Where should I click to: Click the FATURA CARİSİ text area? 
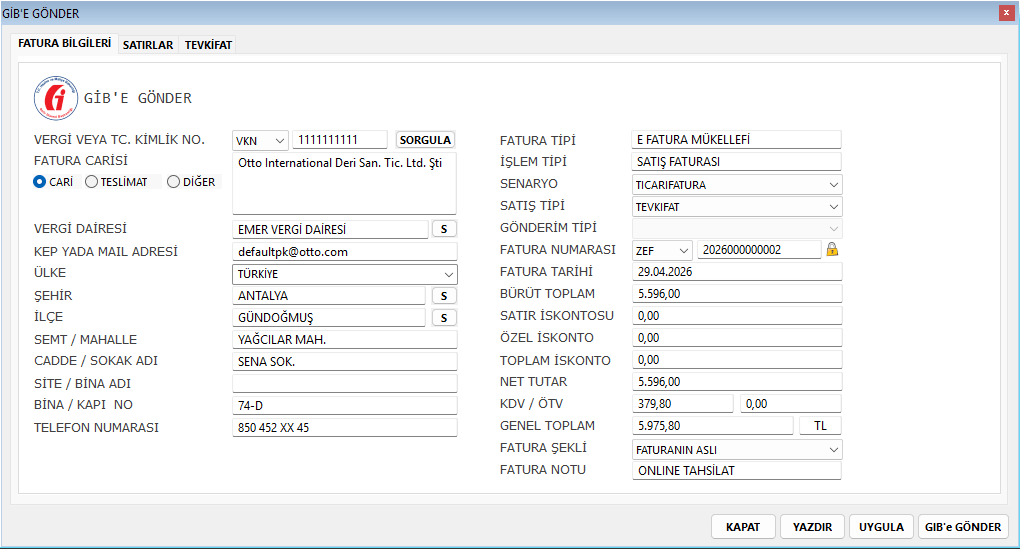(x=344, y=183)
